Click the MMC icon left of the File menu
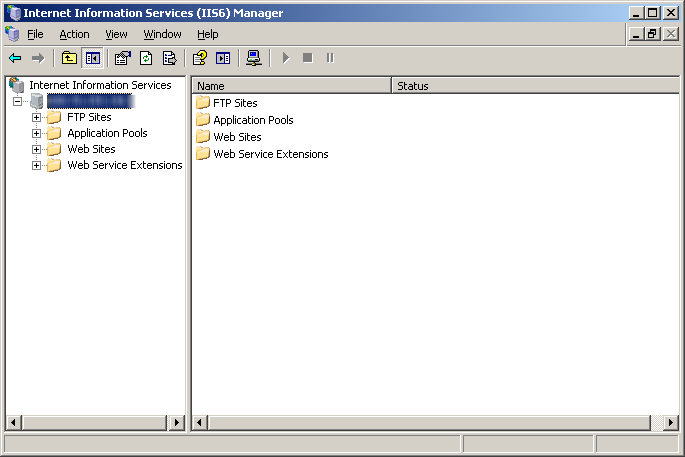Viewport: 685px width, 457px height. point(13,34)
